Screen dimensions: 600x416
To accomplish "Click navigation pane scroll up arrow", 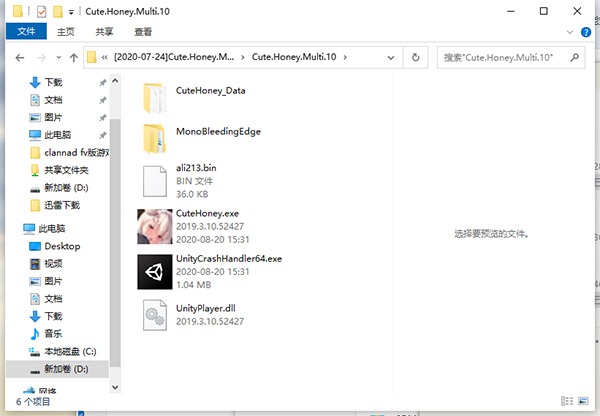I will point(115,81).
